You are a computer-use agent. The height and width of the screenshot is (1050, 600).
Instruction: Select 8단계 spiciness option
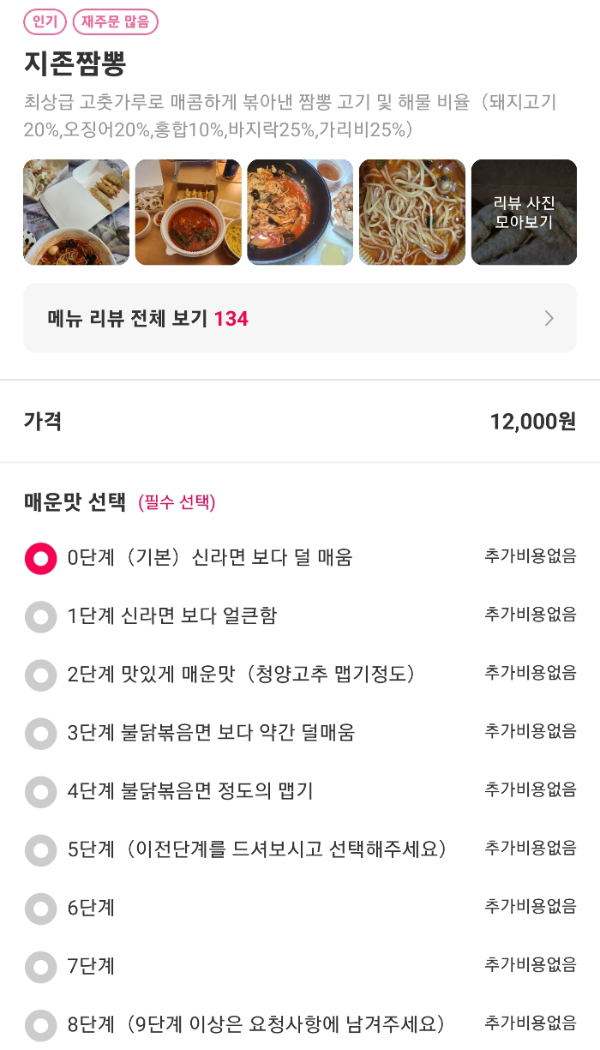tap(43, 1024)
